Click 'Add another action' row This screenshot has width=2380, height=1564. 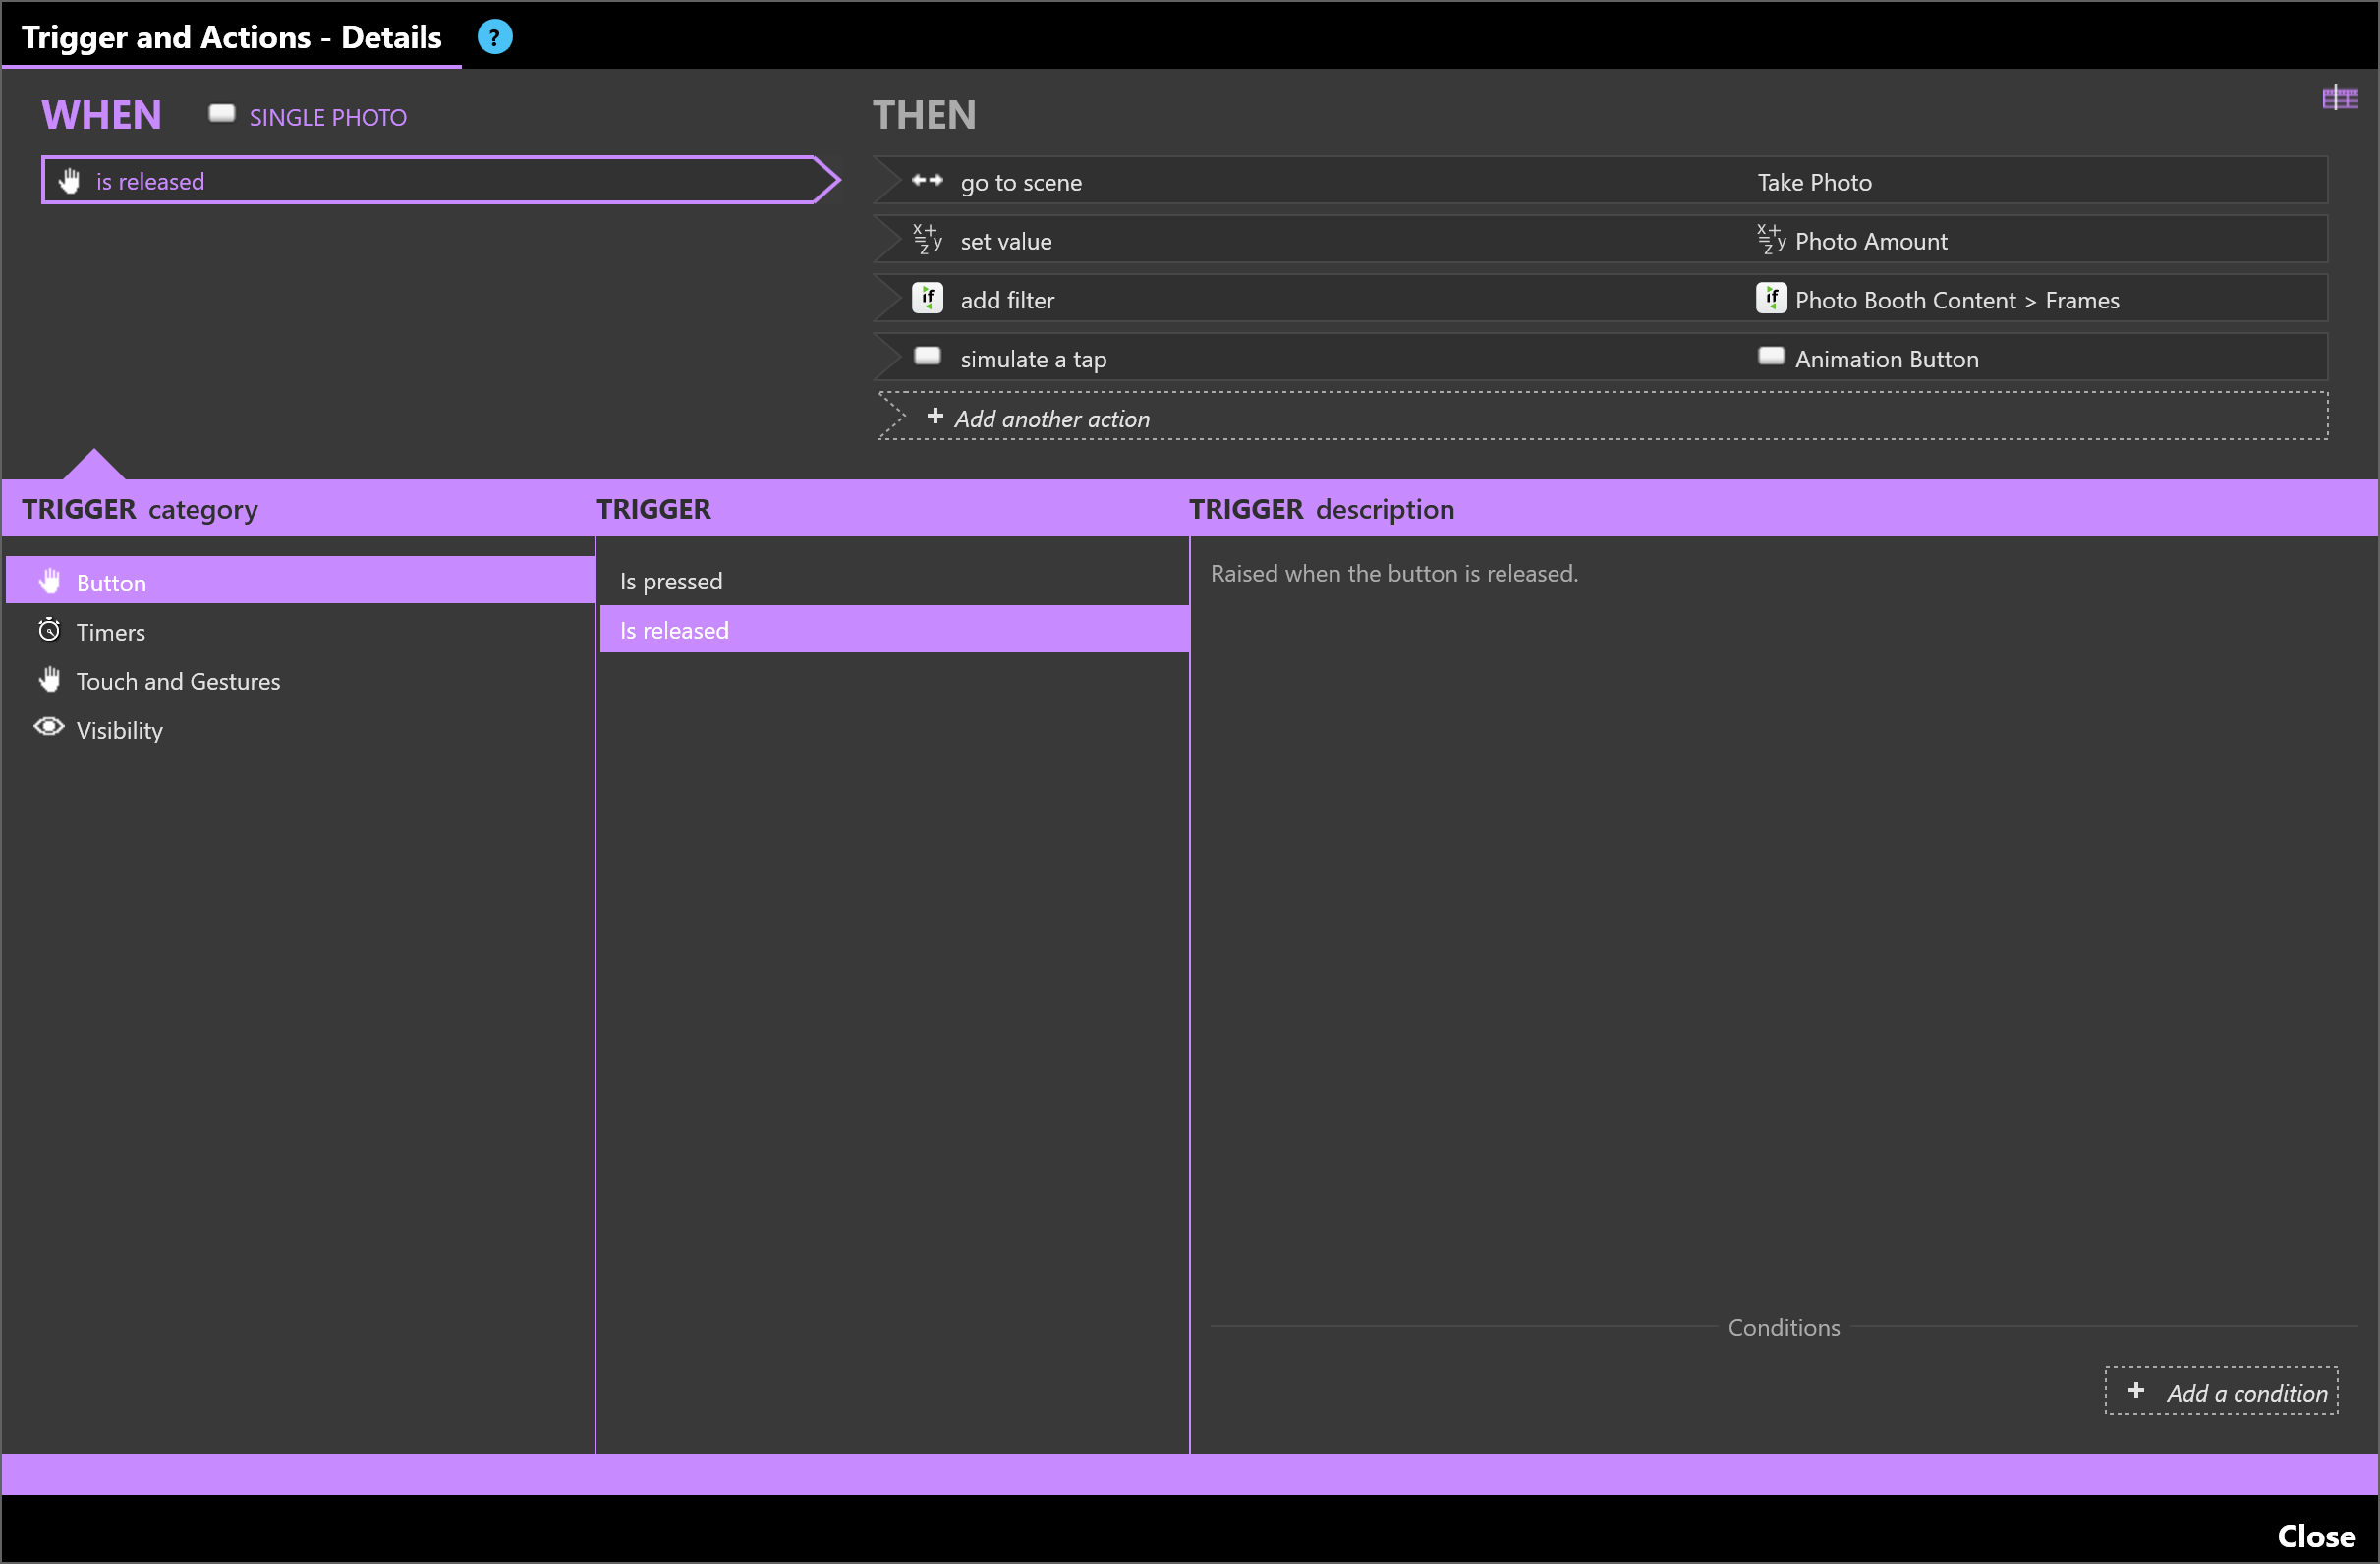(1050, 418)
